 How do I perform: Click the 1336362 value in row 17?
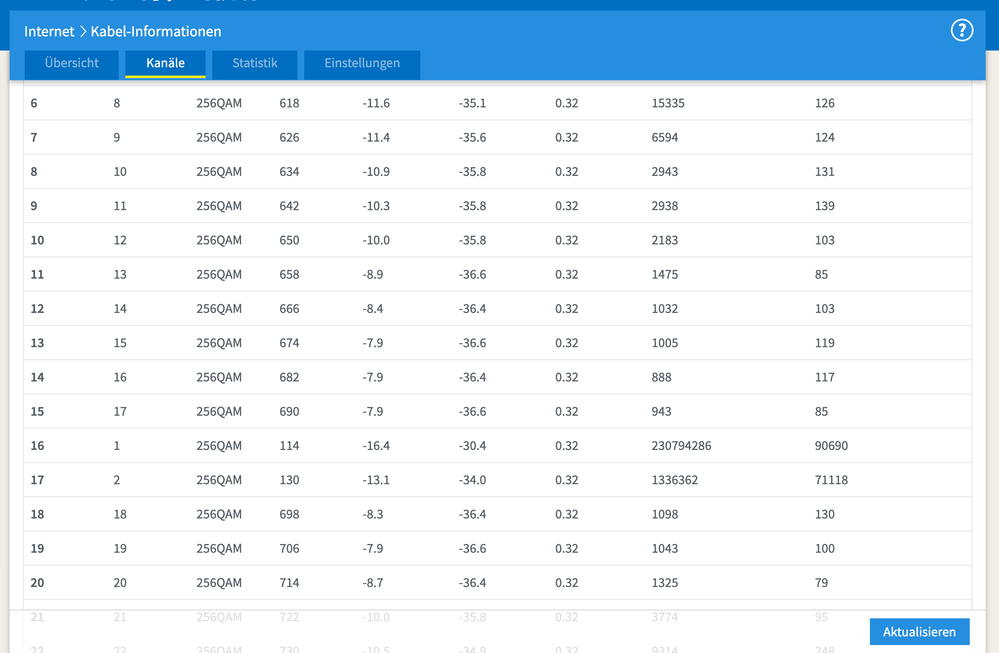click(674, 480)
